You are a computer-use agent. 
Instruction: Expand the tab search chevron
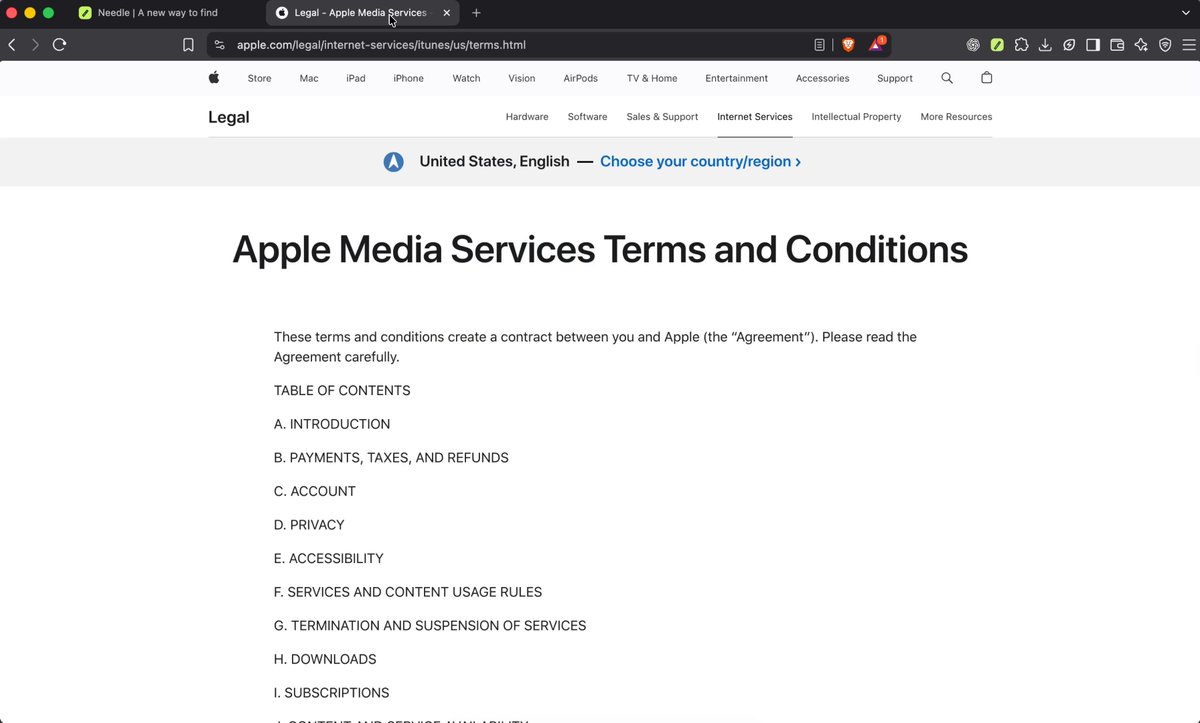pyautogui.click(x=1185, y=13)
